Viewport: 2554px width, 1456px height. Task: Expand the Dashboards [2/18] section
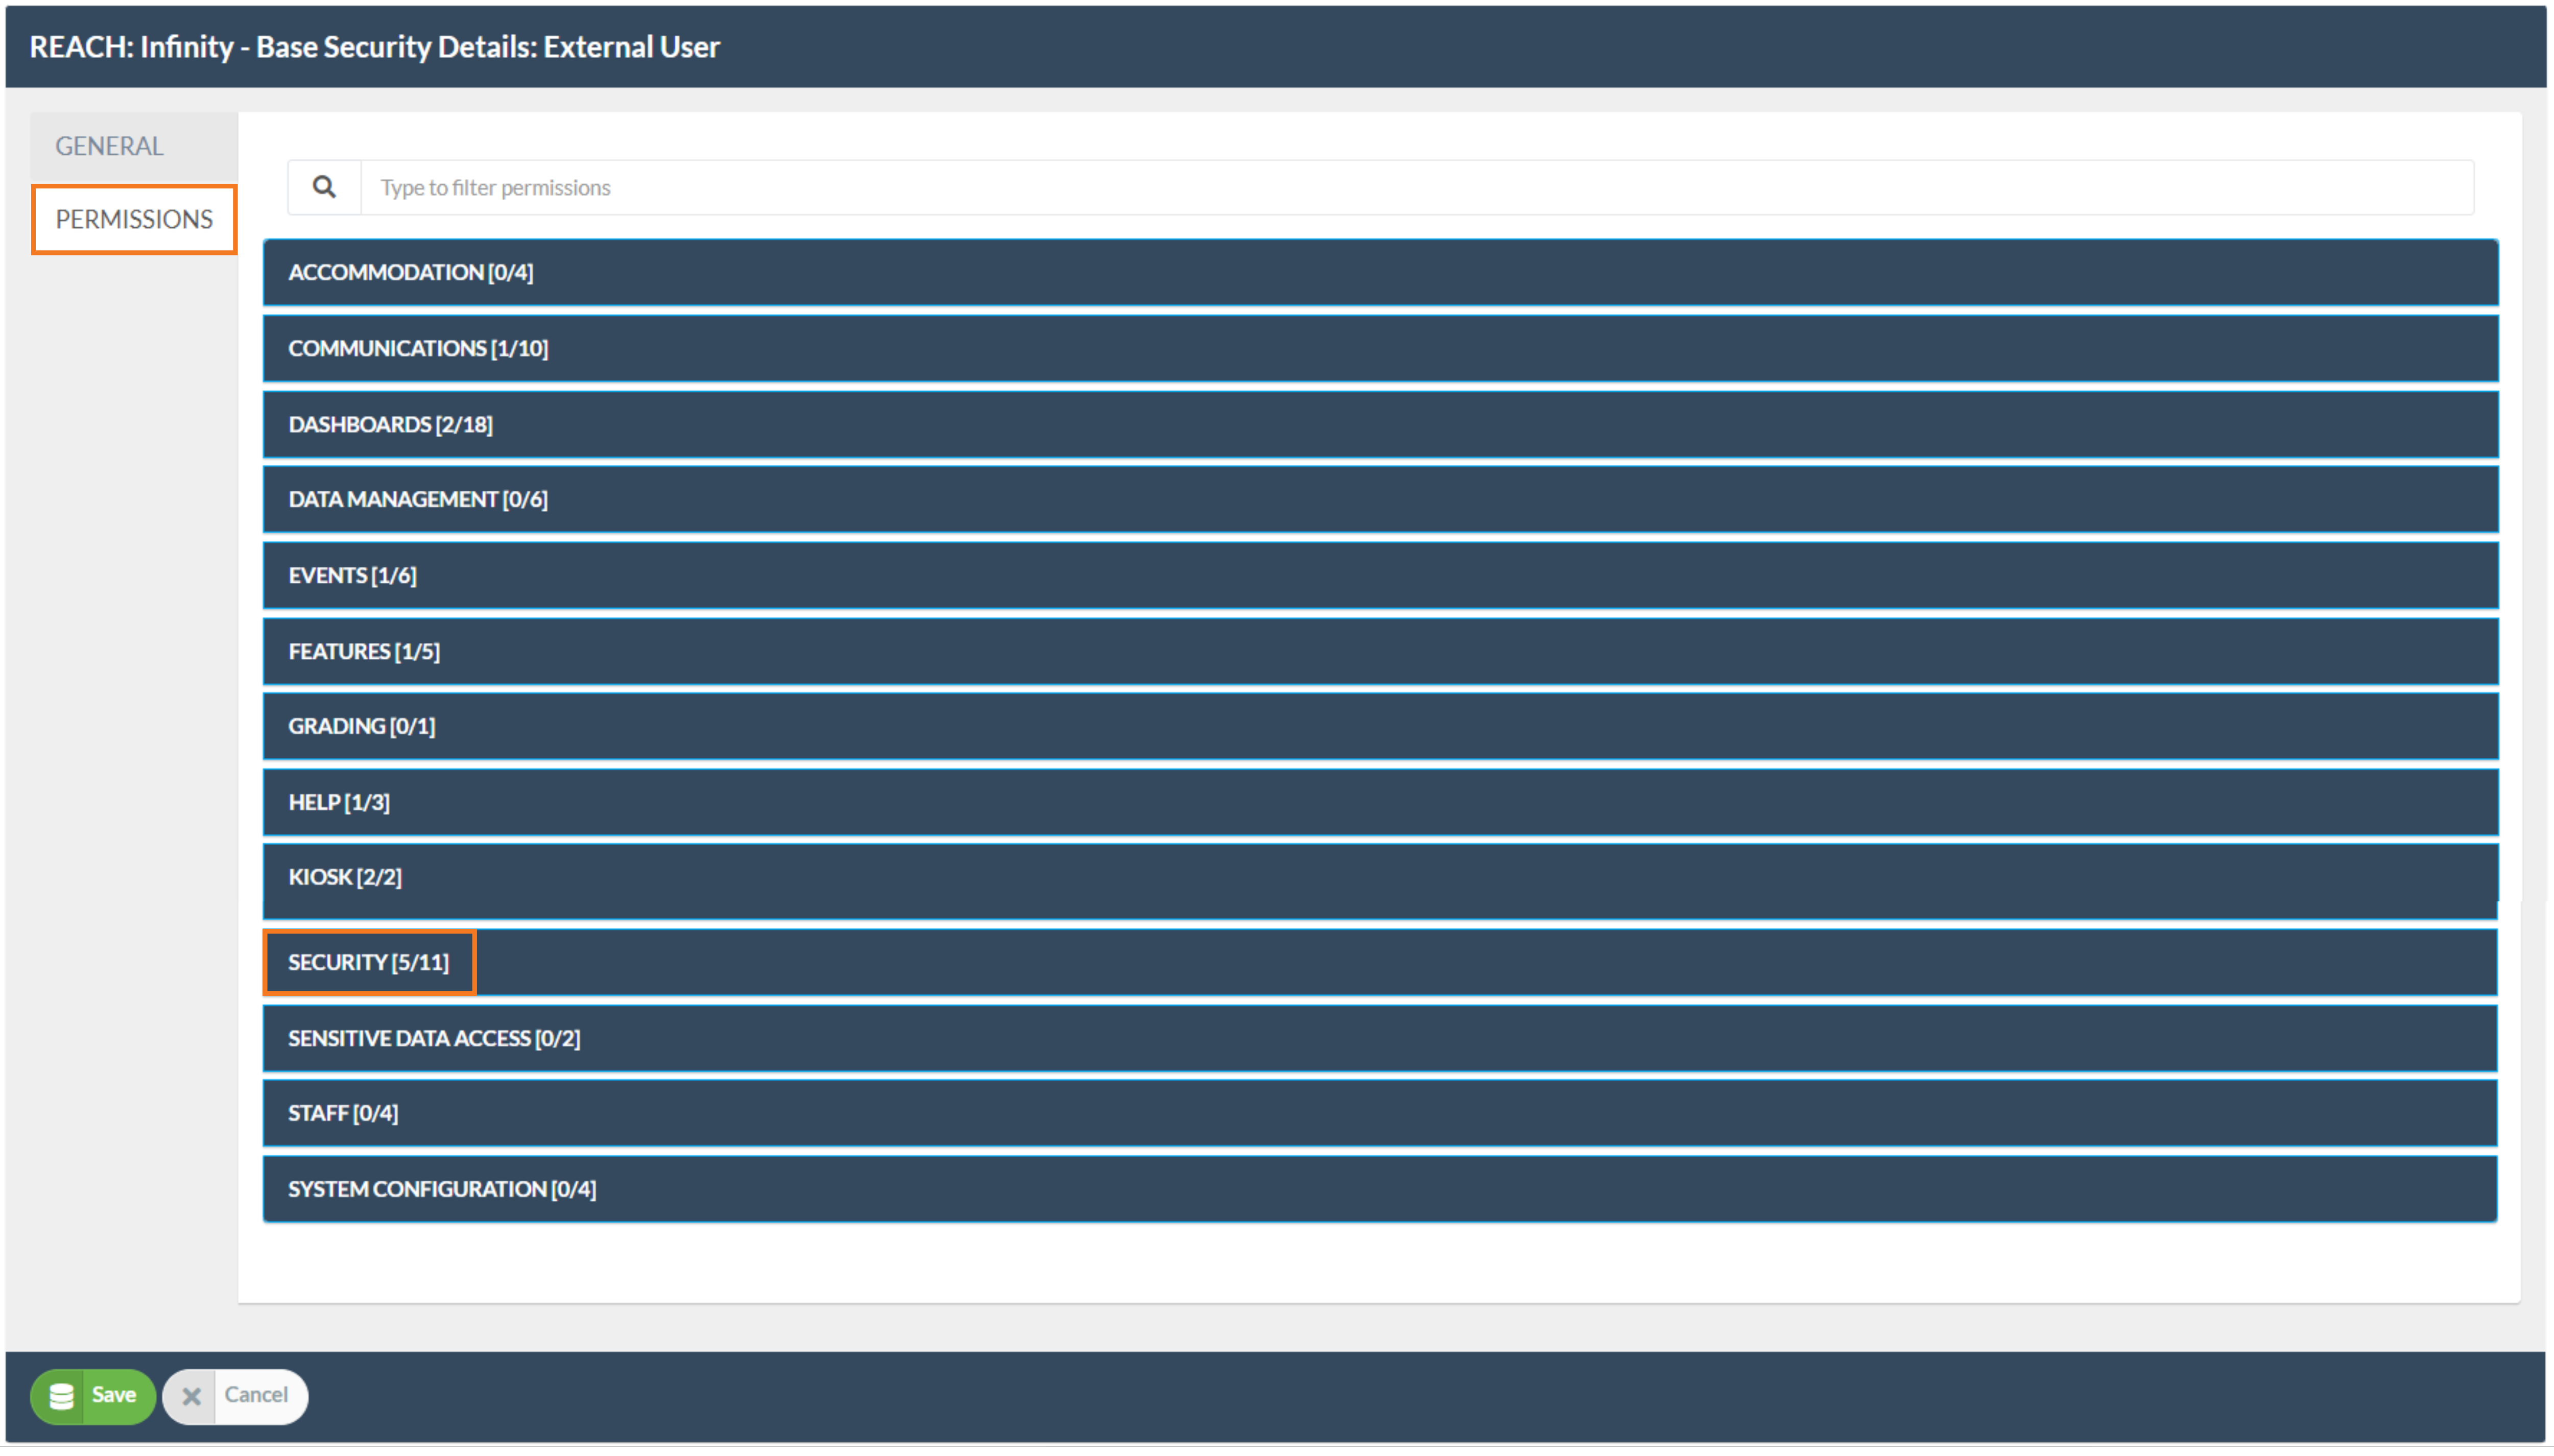tap(390, 424)
